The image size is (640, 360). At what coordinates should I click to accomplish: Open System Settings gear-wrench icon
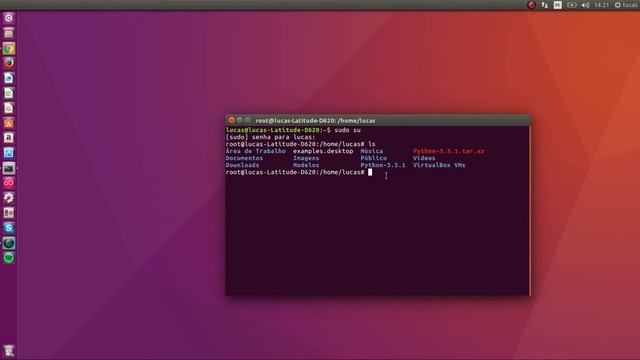tap(9, 198)
